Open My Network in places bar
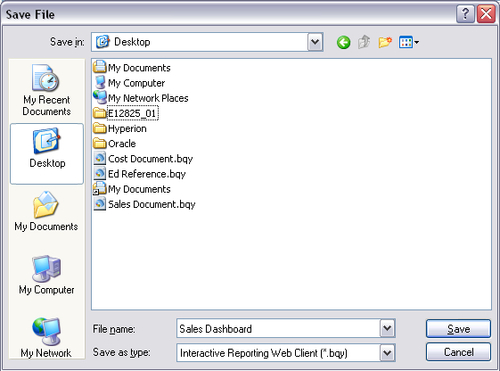The width and height of the screenshot is (500, 371). click(46, 337)
